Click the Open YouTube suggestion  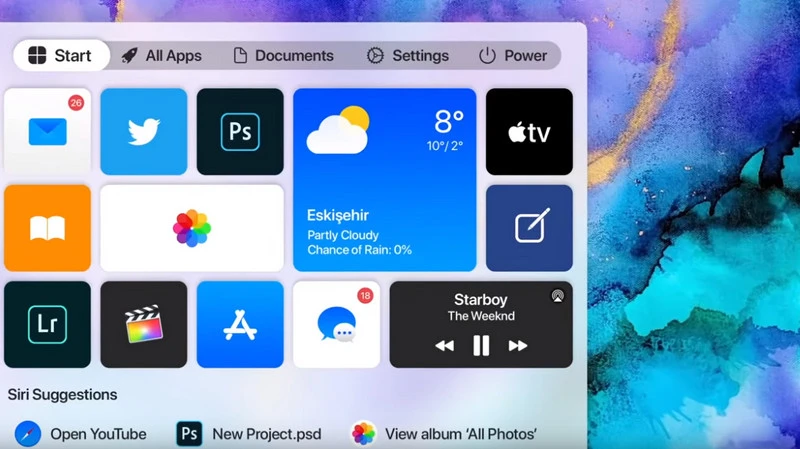[x=81, y=434]
